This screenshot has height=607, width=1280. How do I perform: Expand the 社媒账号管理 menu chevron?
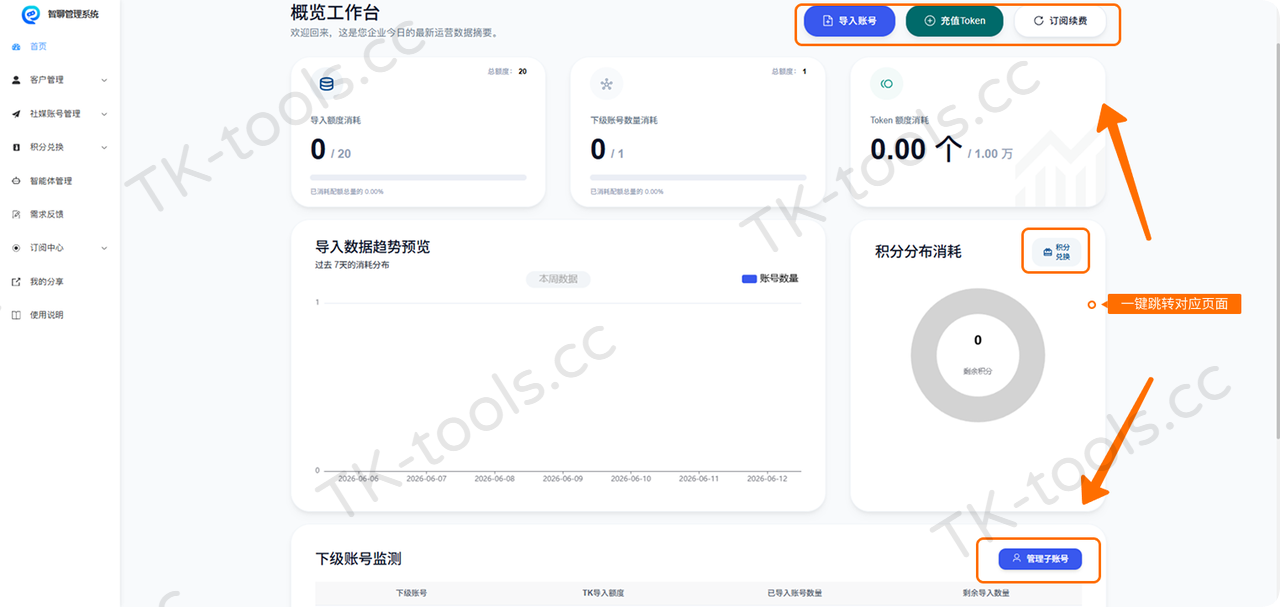click(x=104, y=114)
